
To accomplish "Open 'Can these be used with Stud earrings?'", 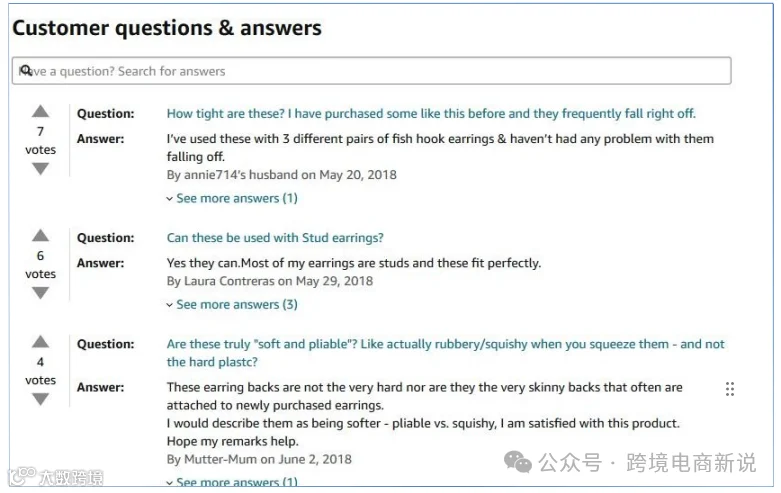I will click(x=275, y=238).
